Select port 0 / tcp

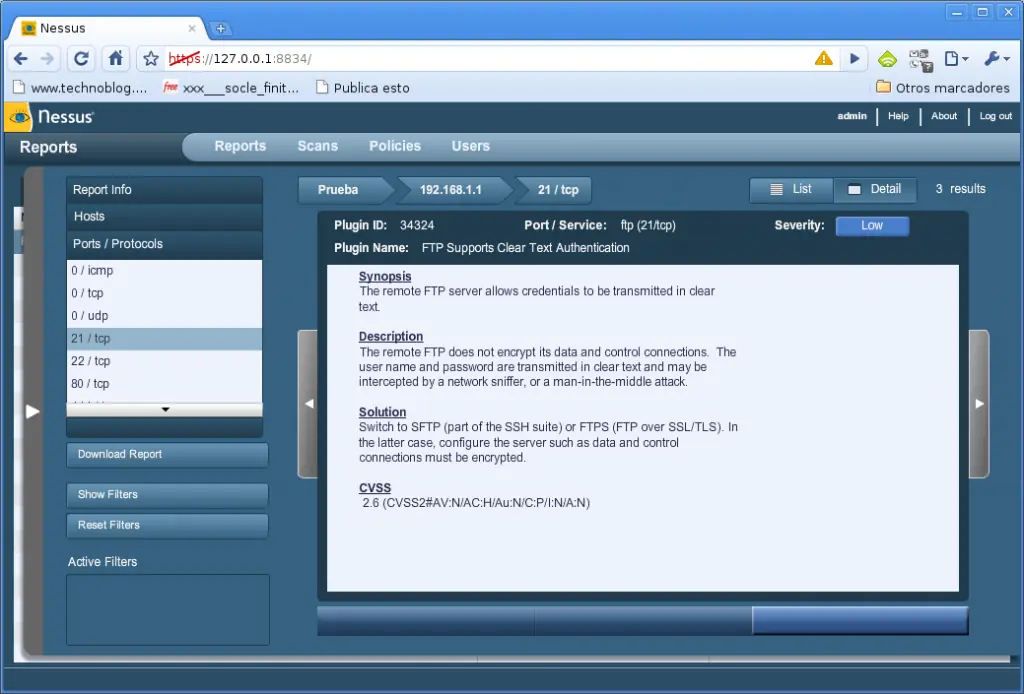click(165, 293)
